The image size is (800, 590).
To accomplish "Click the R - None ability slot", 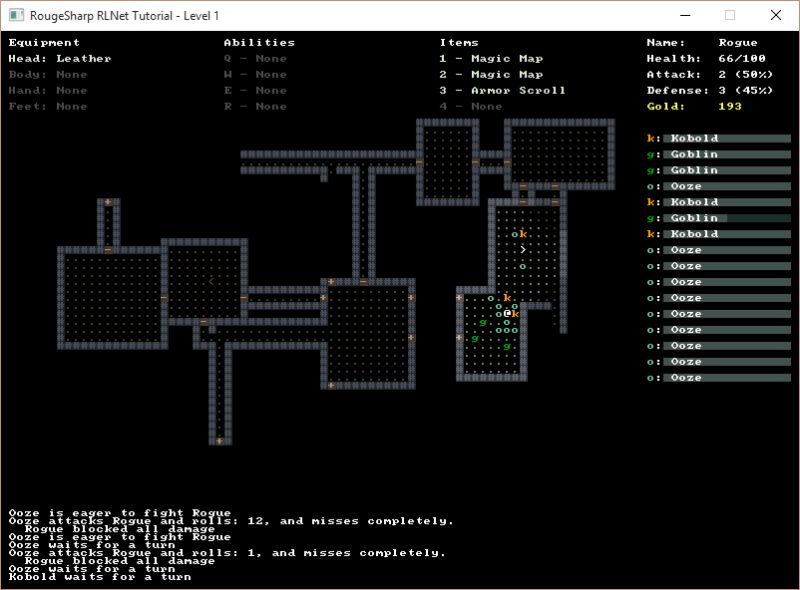I will point(255,106).
